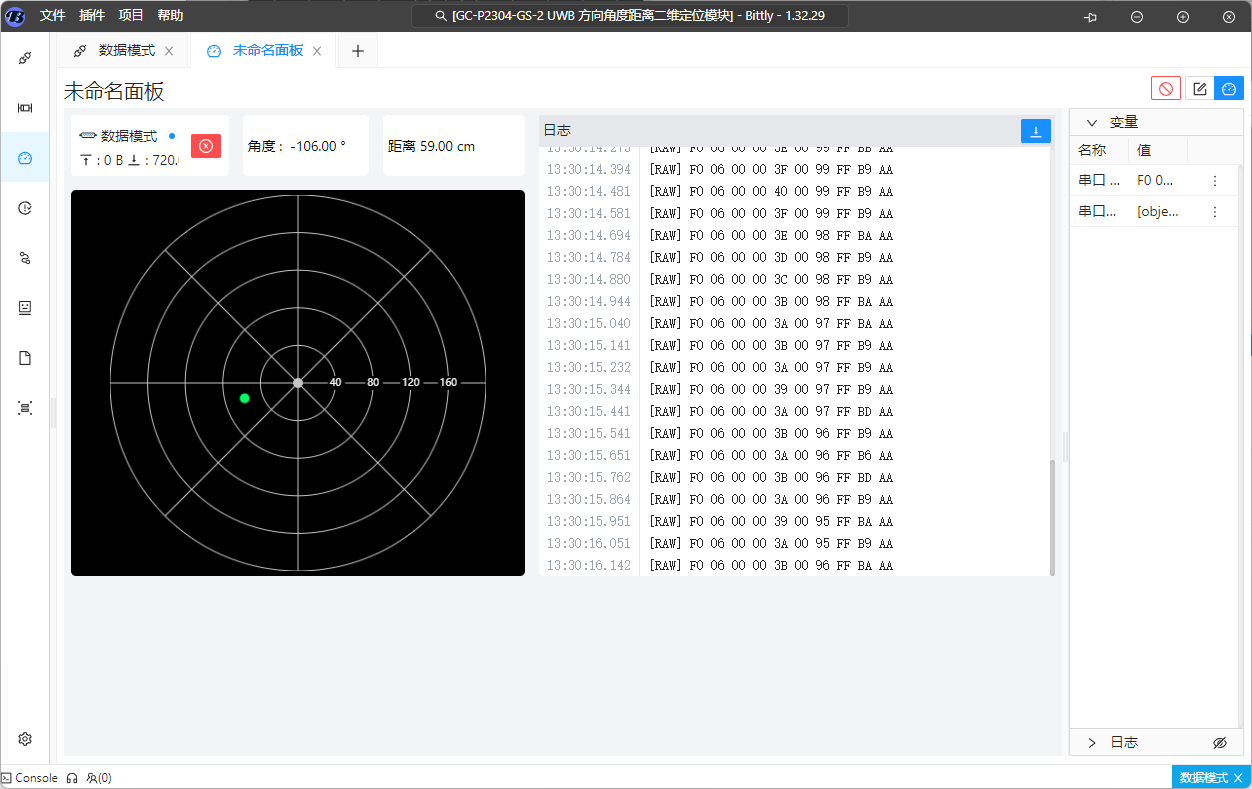
Task: Collapse the 变量 section
Action: pyautogui.click(x=1092, y=122)
